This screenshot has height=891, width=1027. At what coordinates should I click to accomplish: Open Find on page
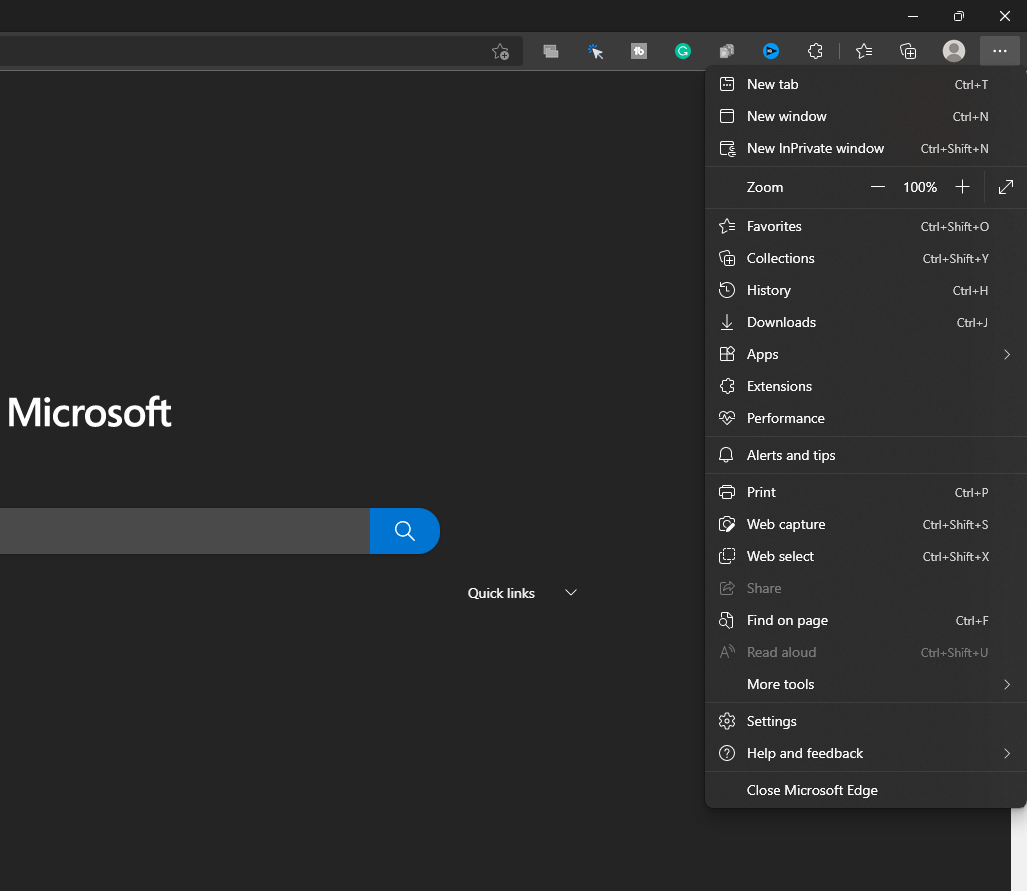click(866, 620)
